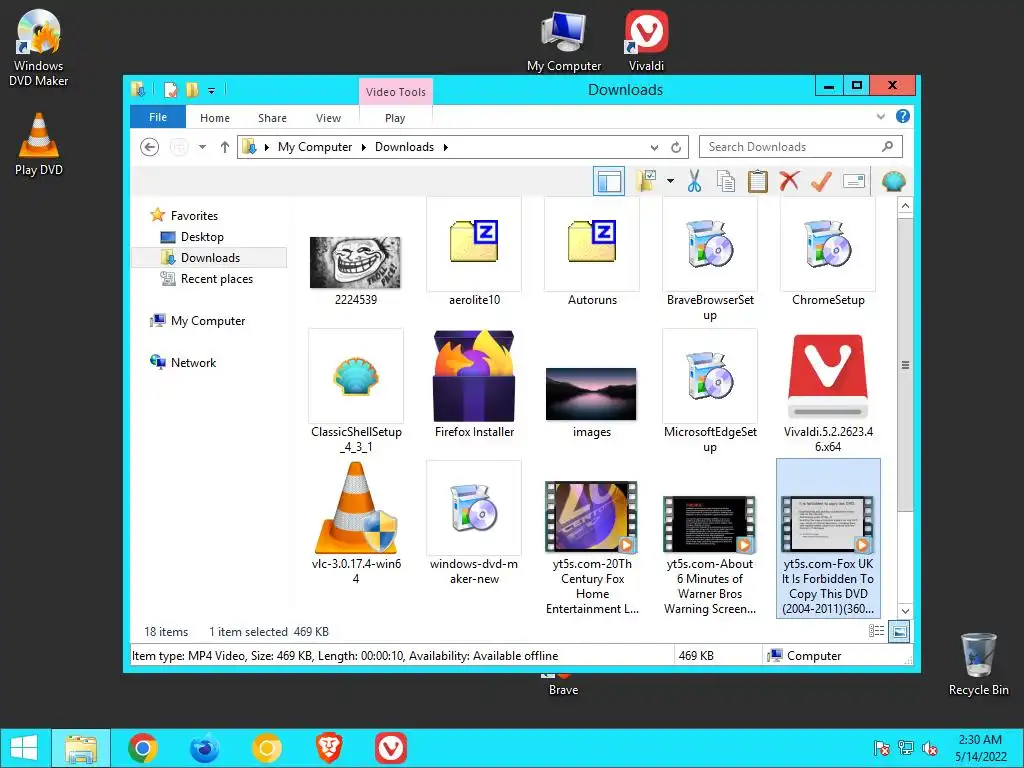Click the Help question mark icon
The image size is (1024, 768).
pyautogui.click(x=903, y=116)
